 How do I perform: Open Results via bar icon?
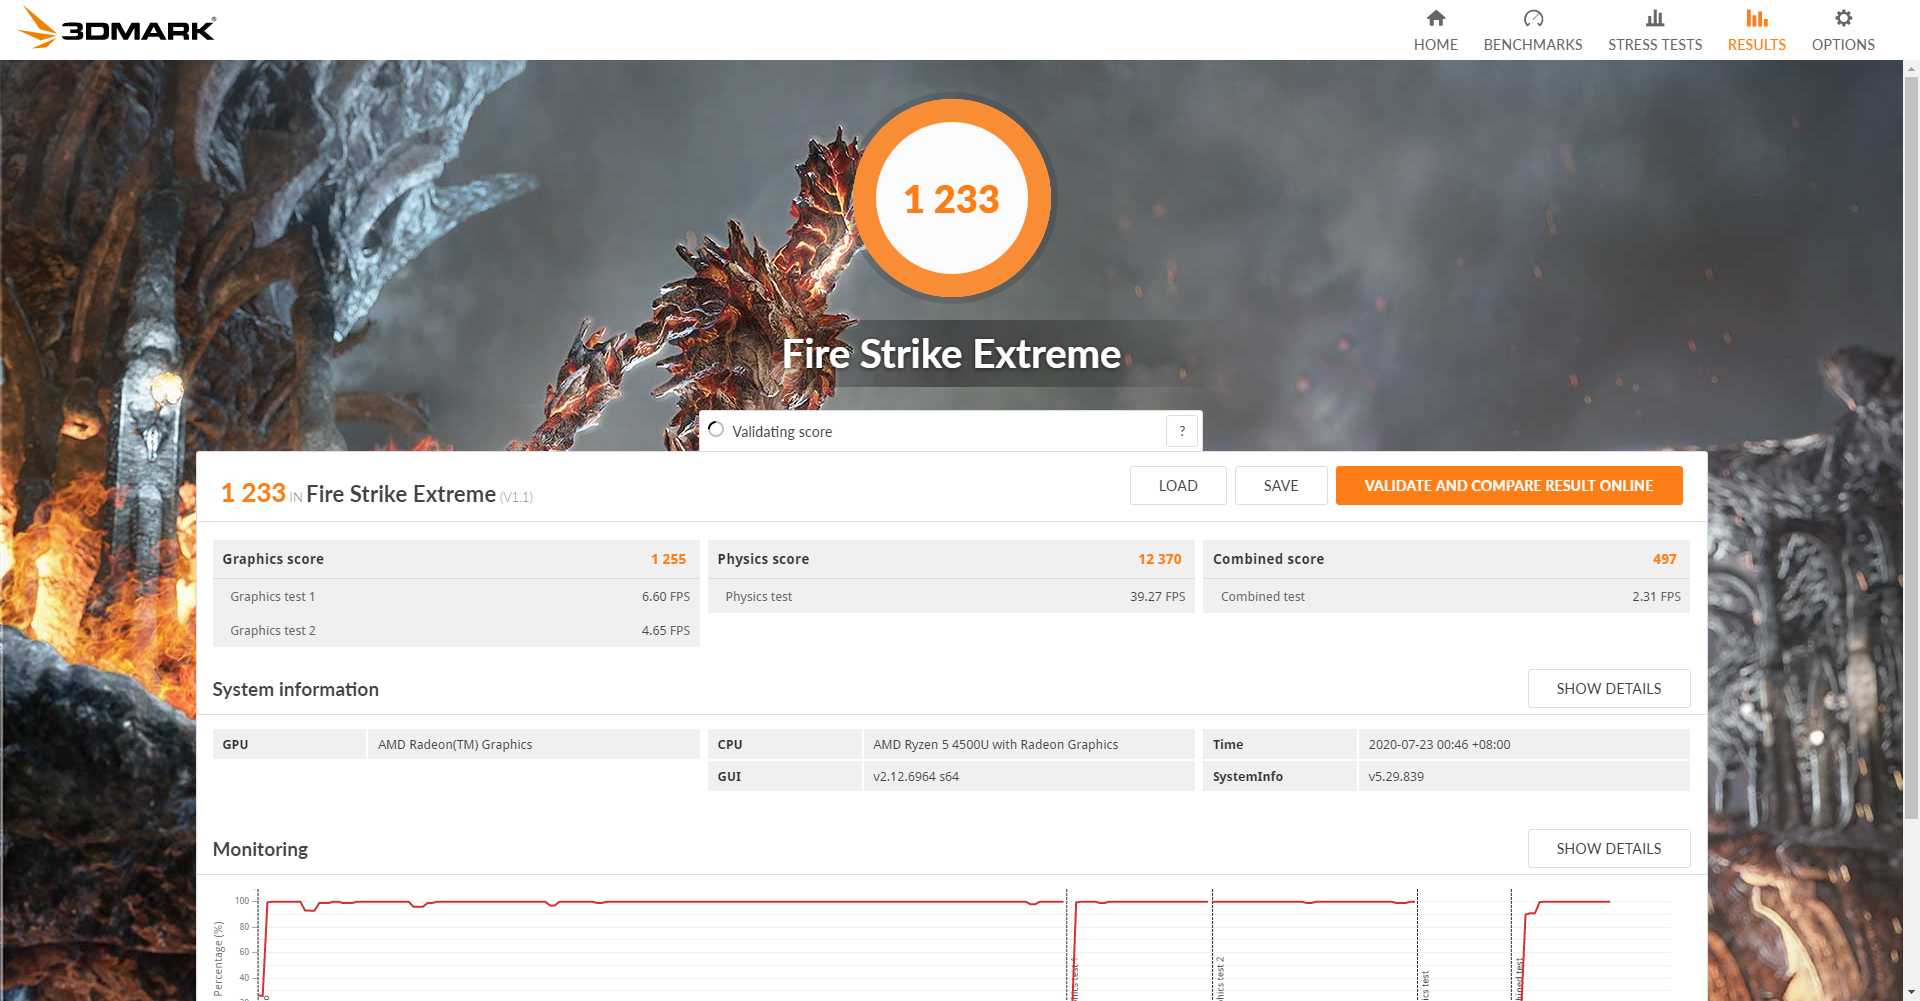point(1757,18)
